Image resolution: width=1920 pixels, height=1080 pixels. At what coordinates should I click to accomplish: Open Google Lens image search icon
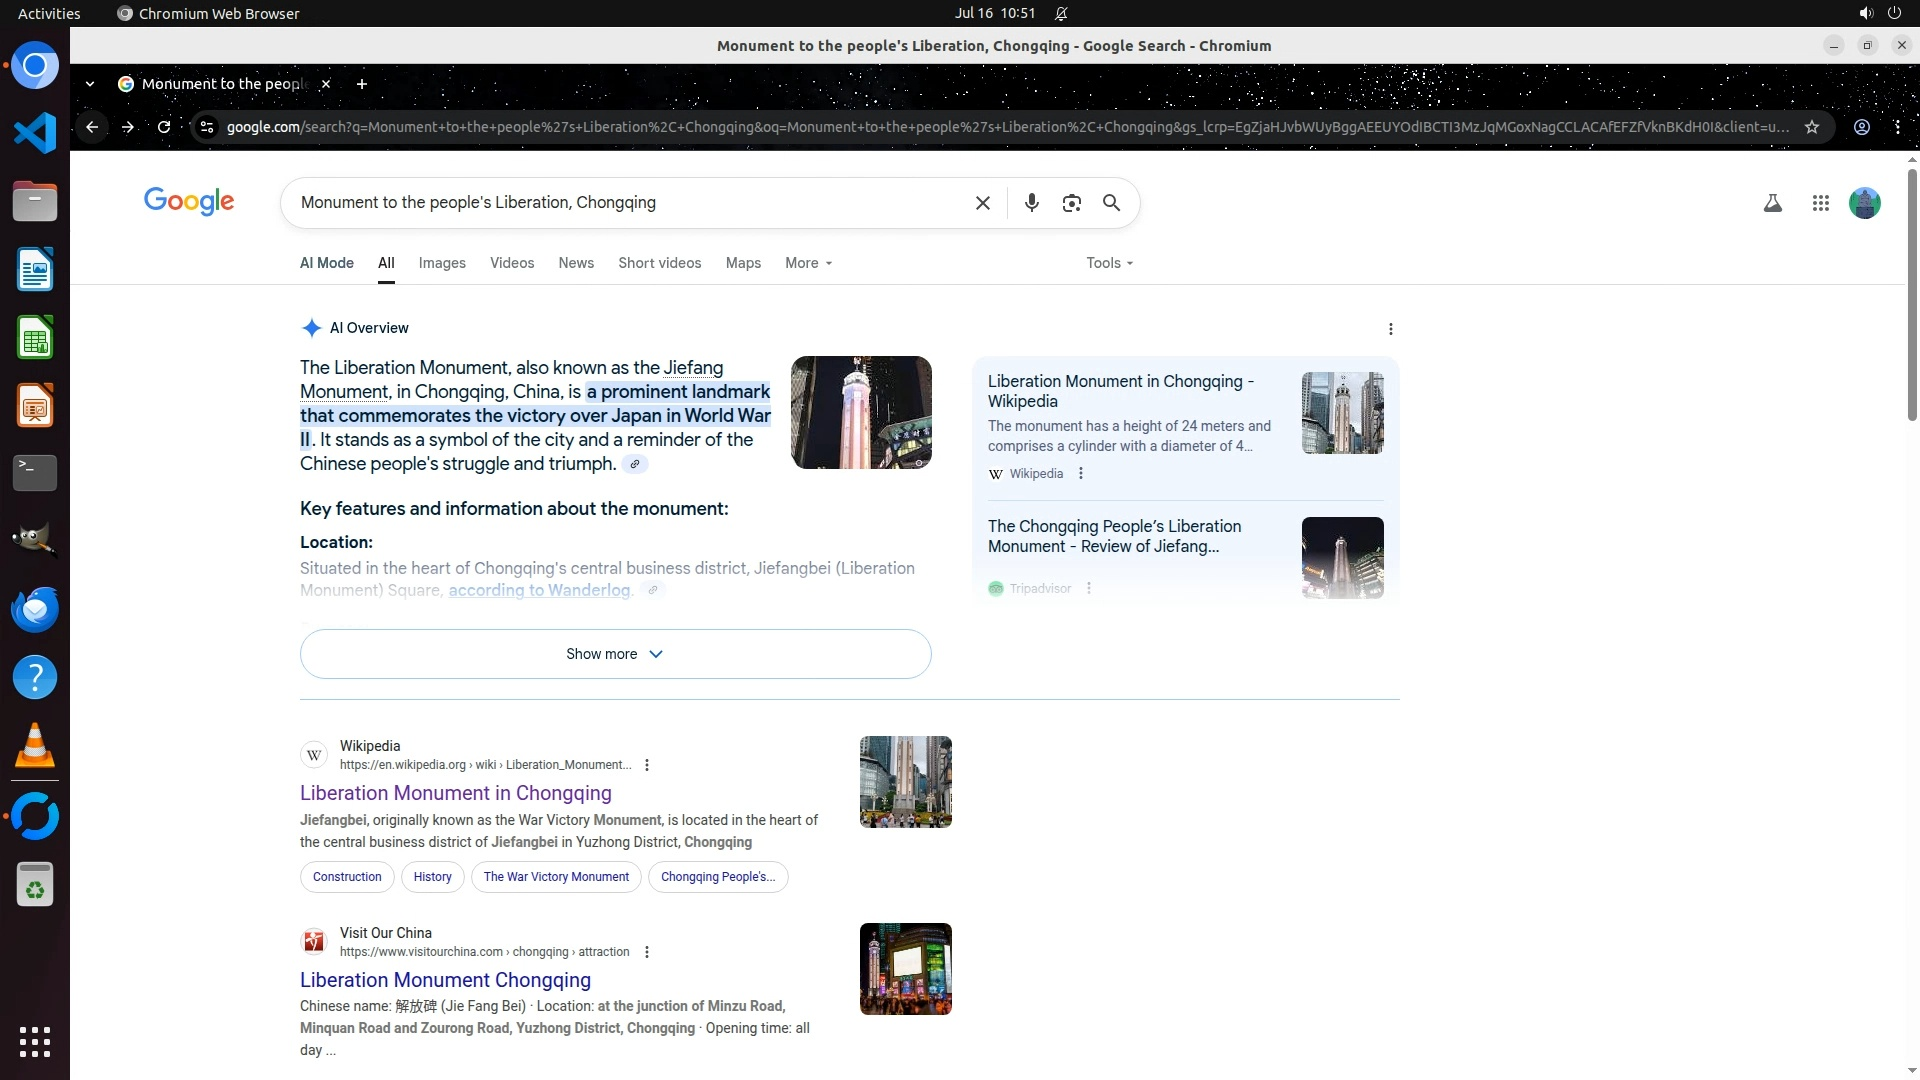tap(1071, 203)
